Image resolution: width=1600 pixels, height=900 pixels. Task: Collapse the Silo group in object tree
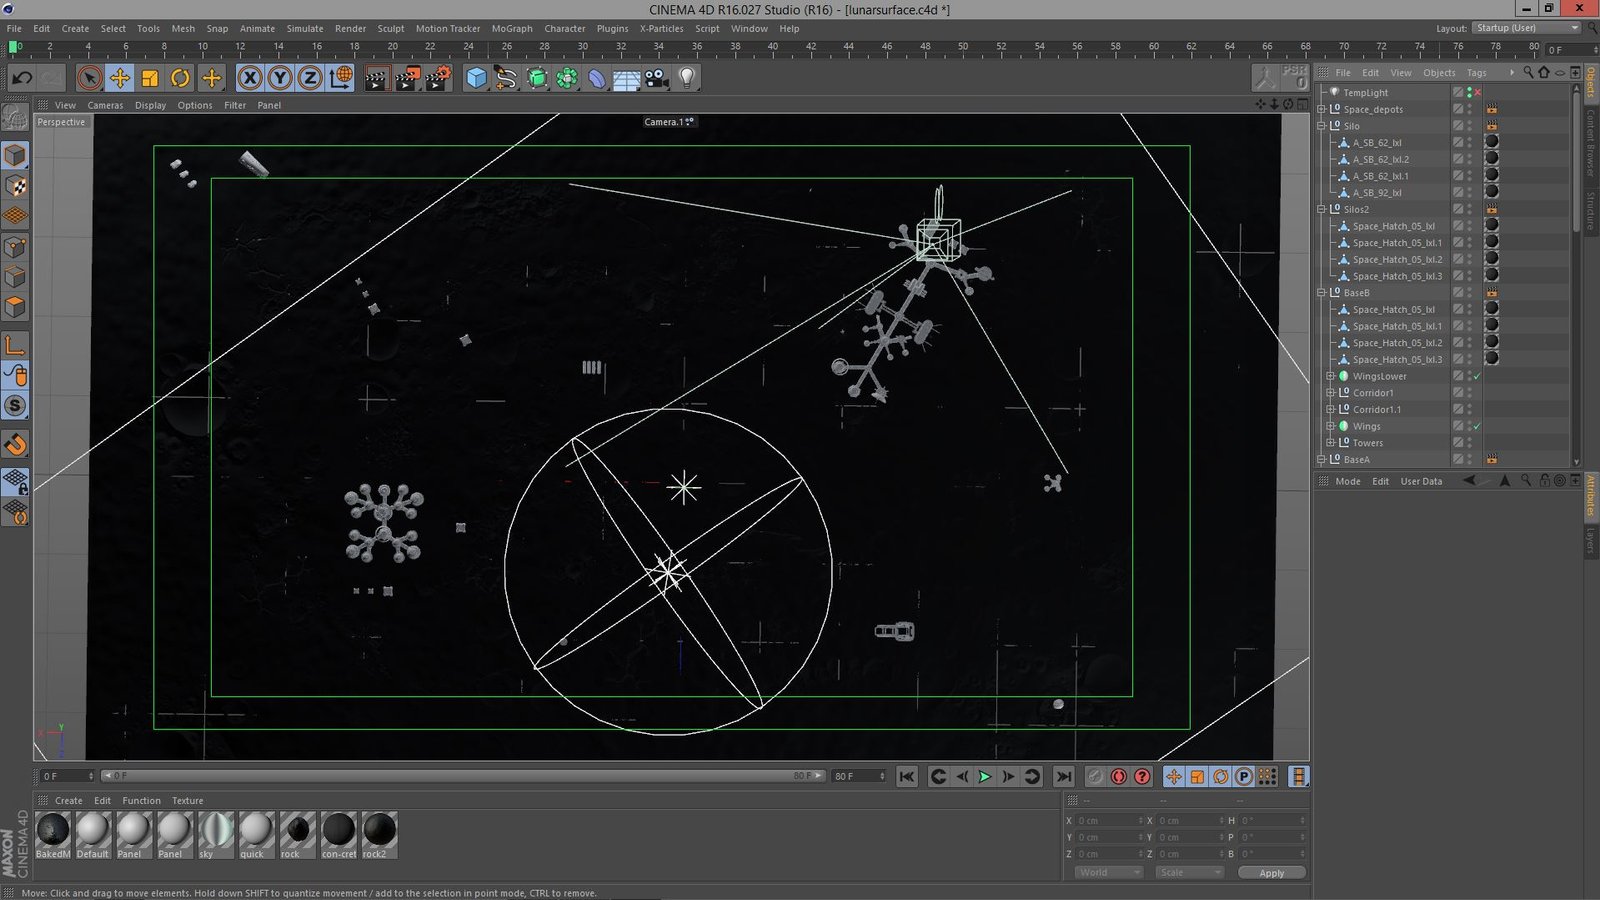(x=1322, y=126)
